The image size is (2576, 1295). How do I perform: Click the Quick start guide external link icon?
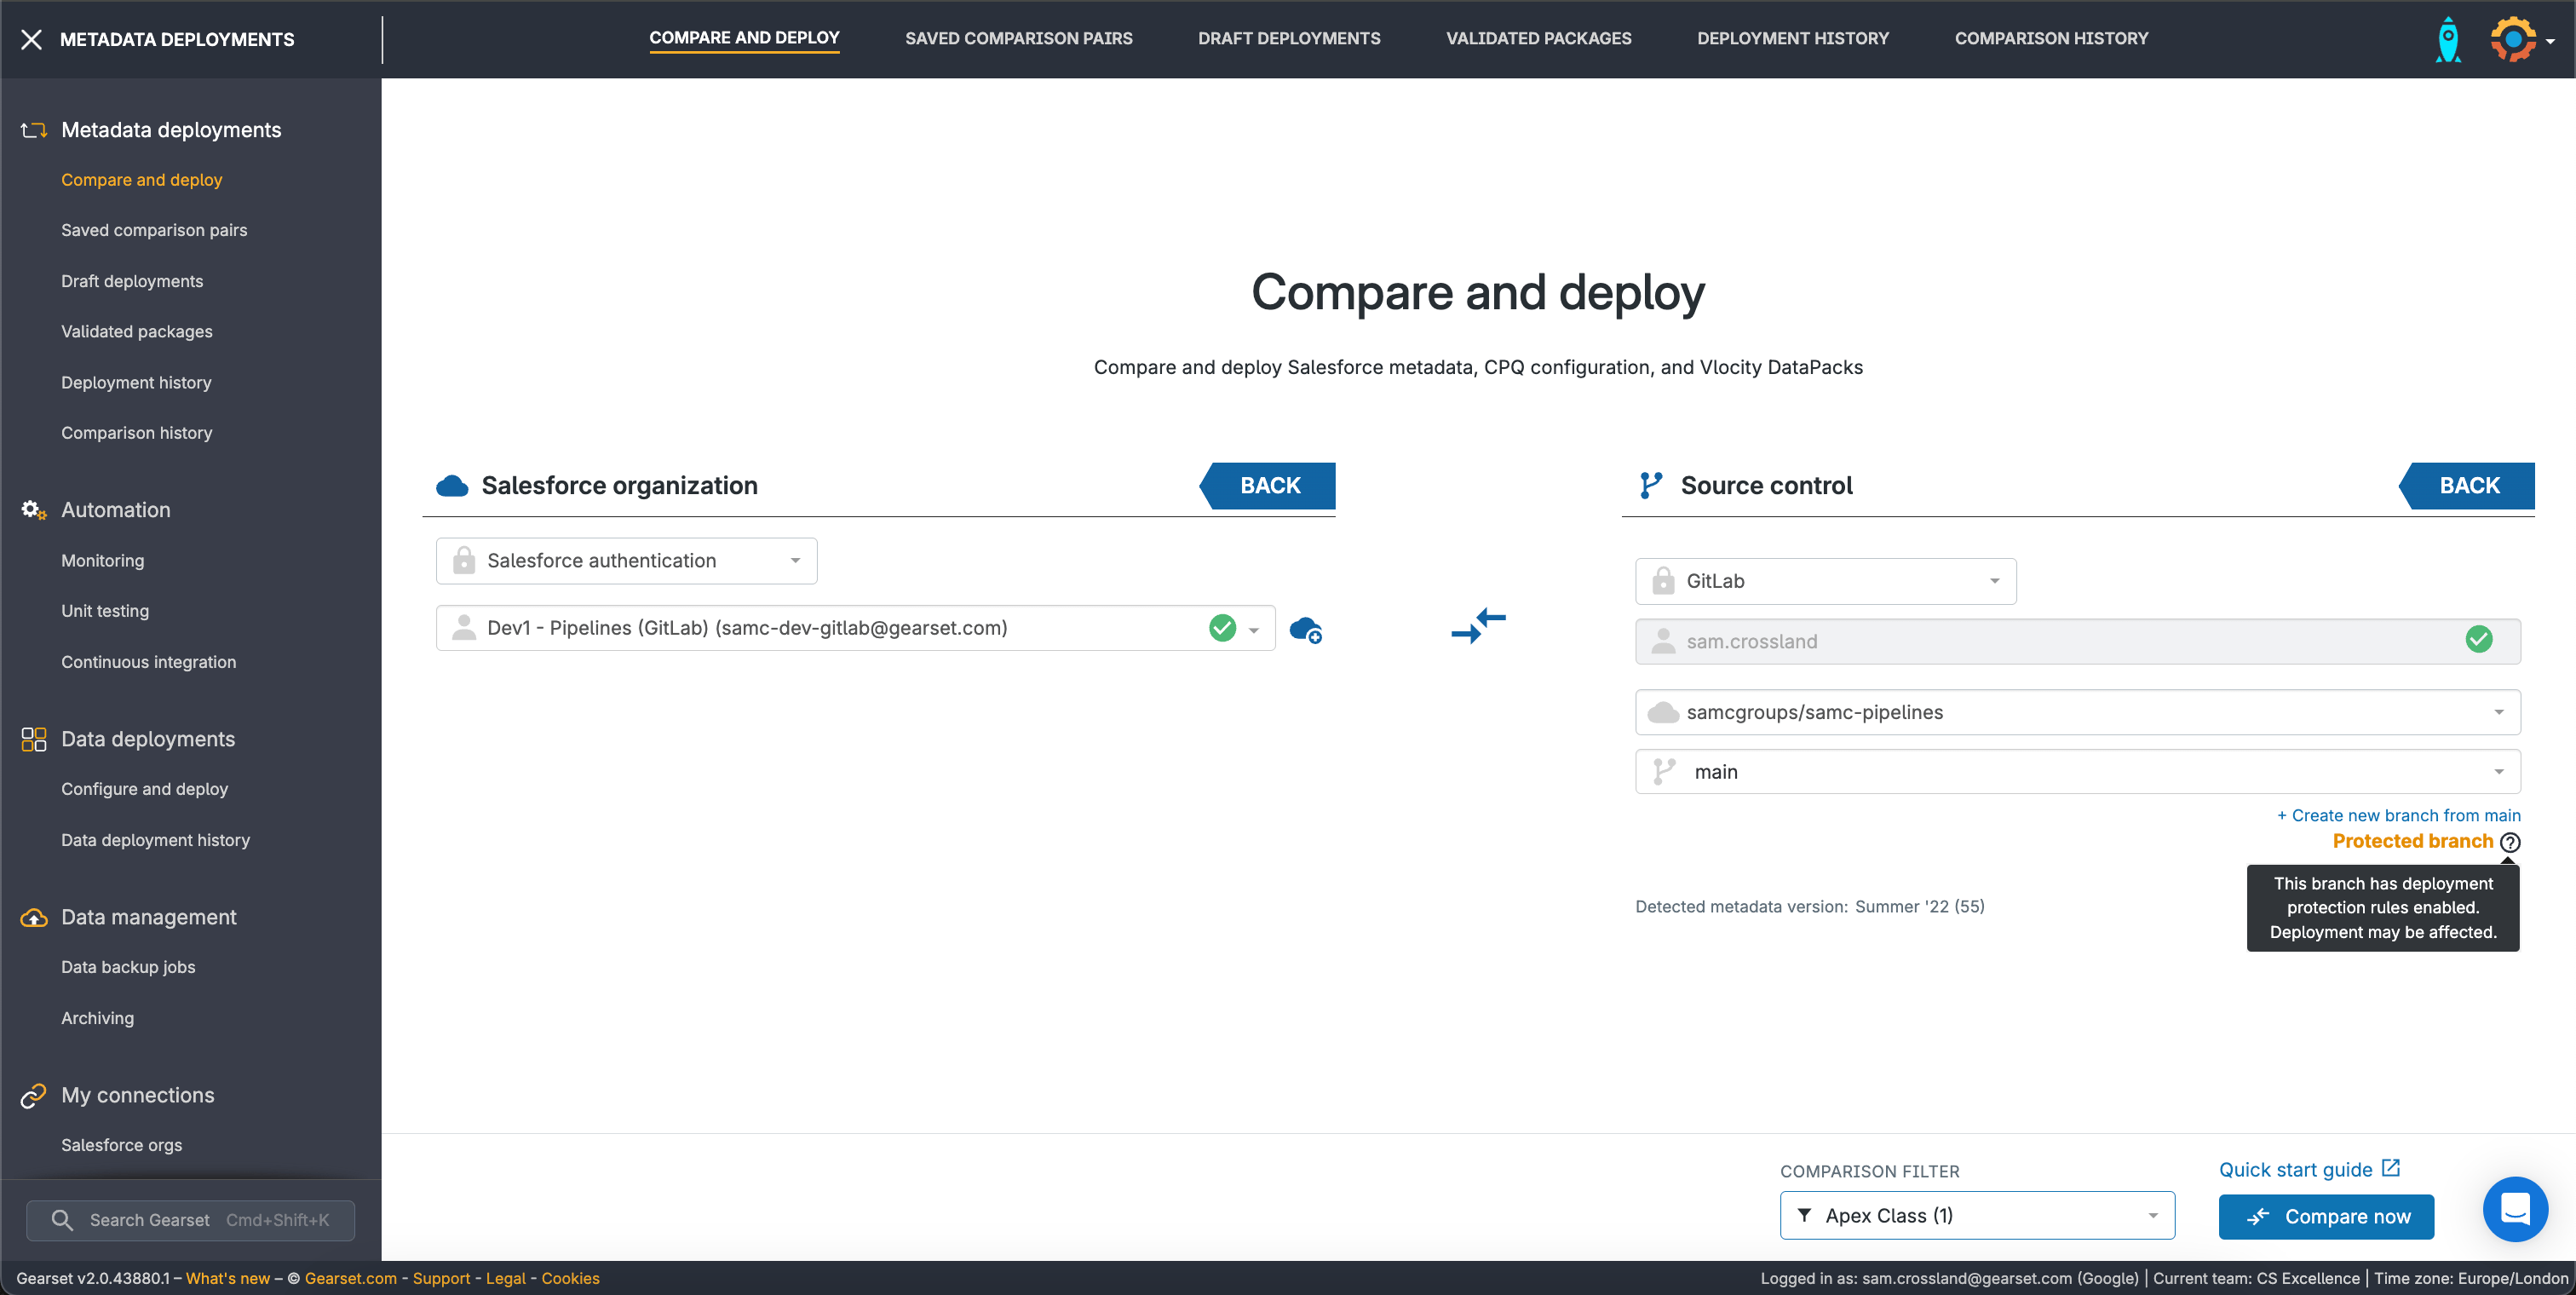[x=2391, y=1168]
